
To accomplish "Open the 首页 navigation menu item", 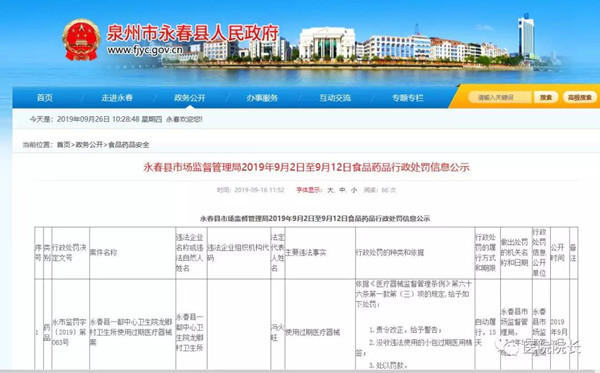I will 45,98.
